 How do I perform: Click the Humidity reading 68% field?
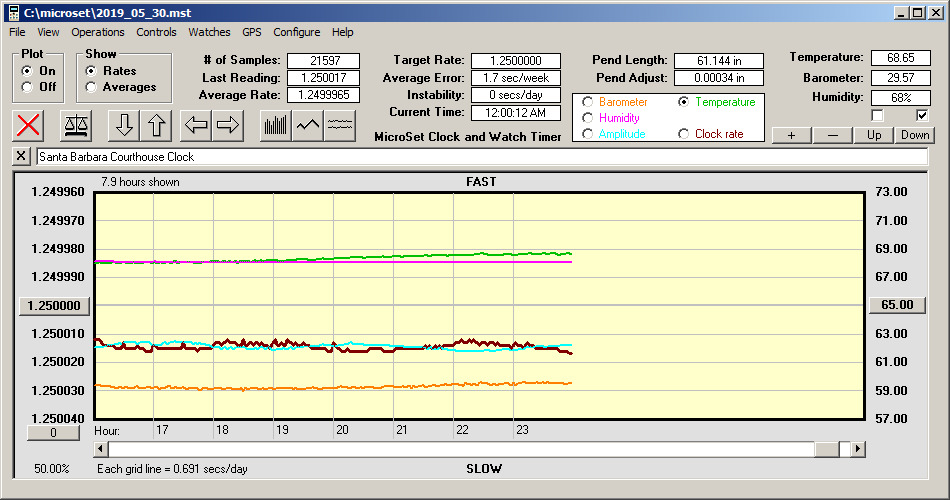[900, 98]
